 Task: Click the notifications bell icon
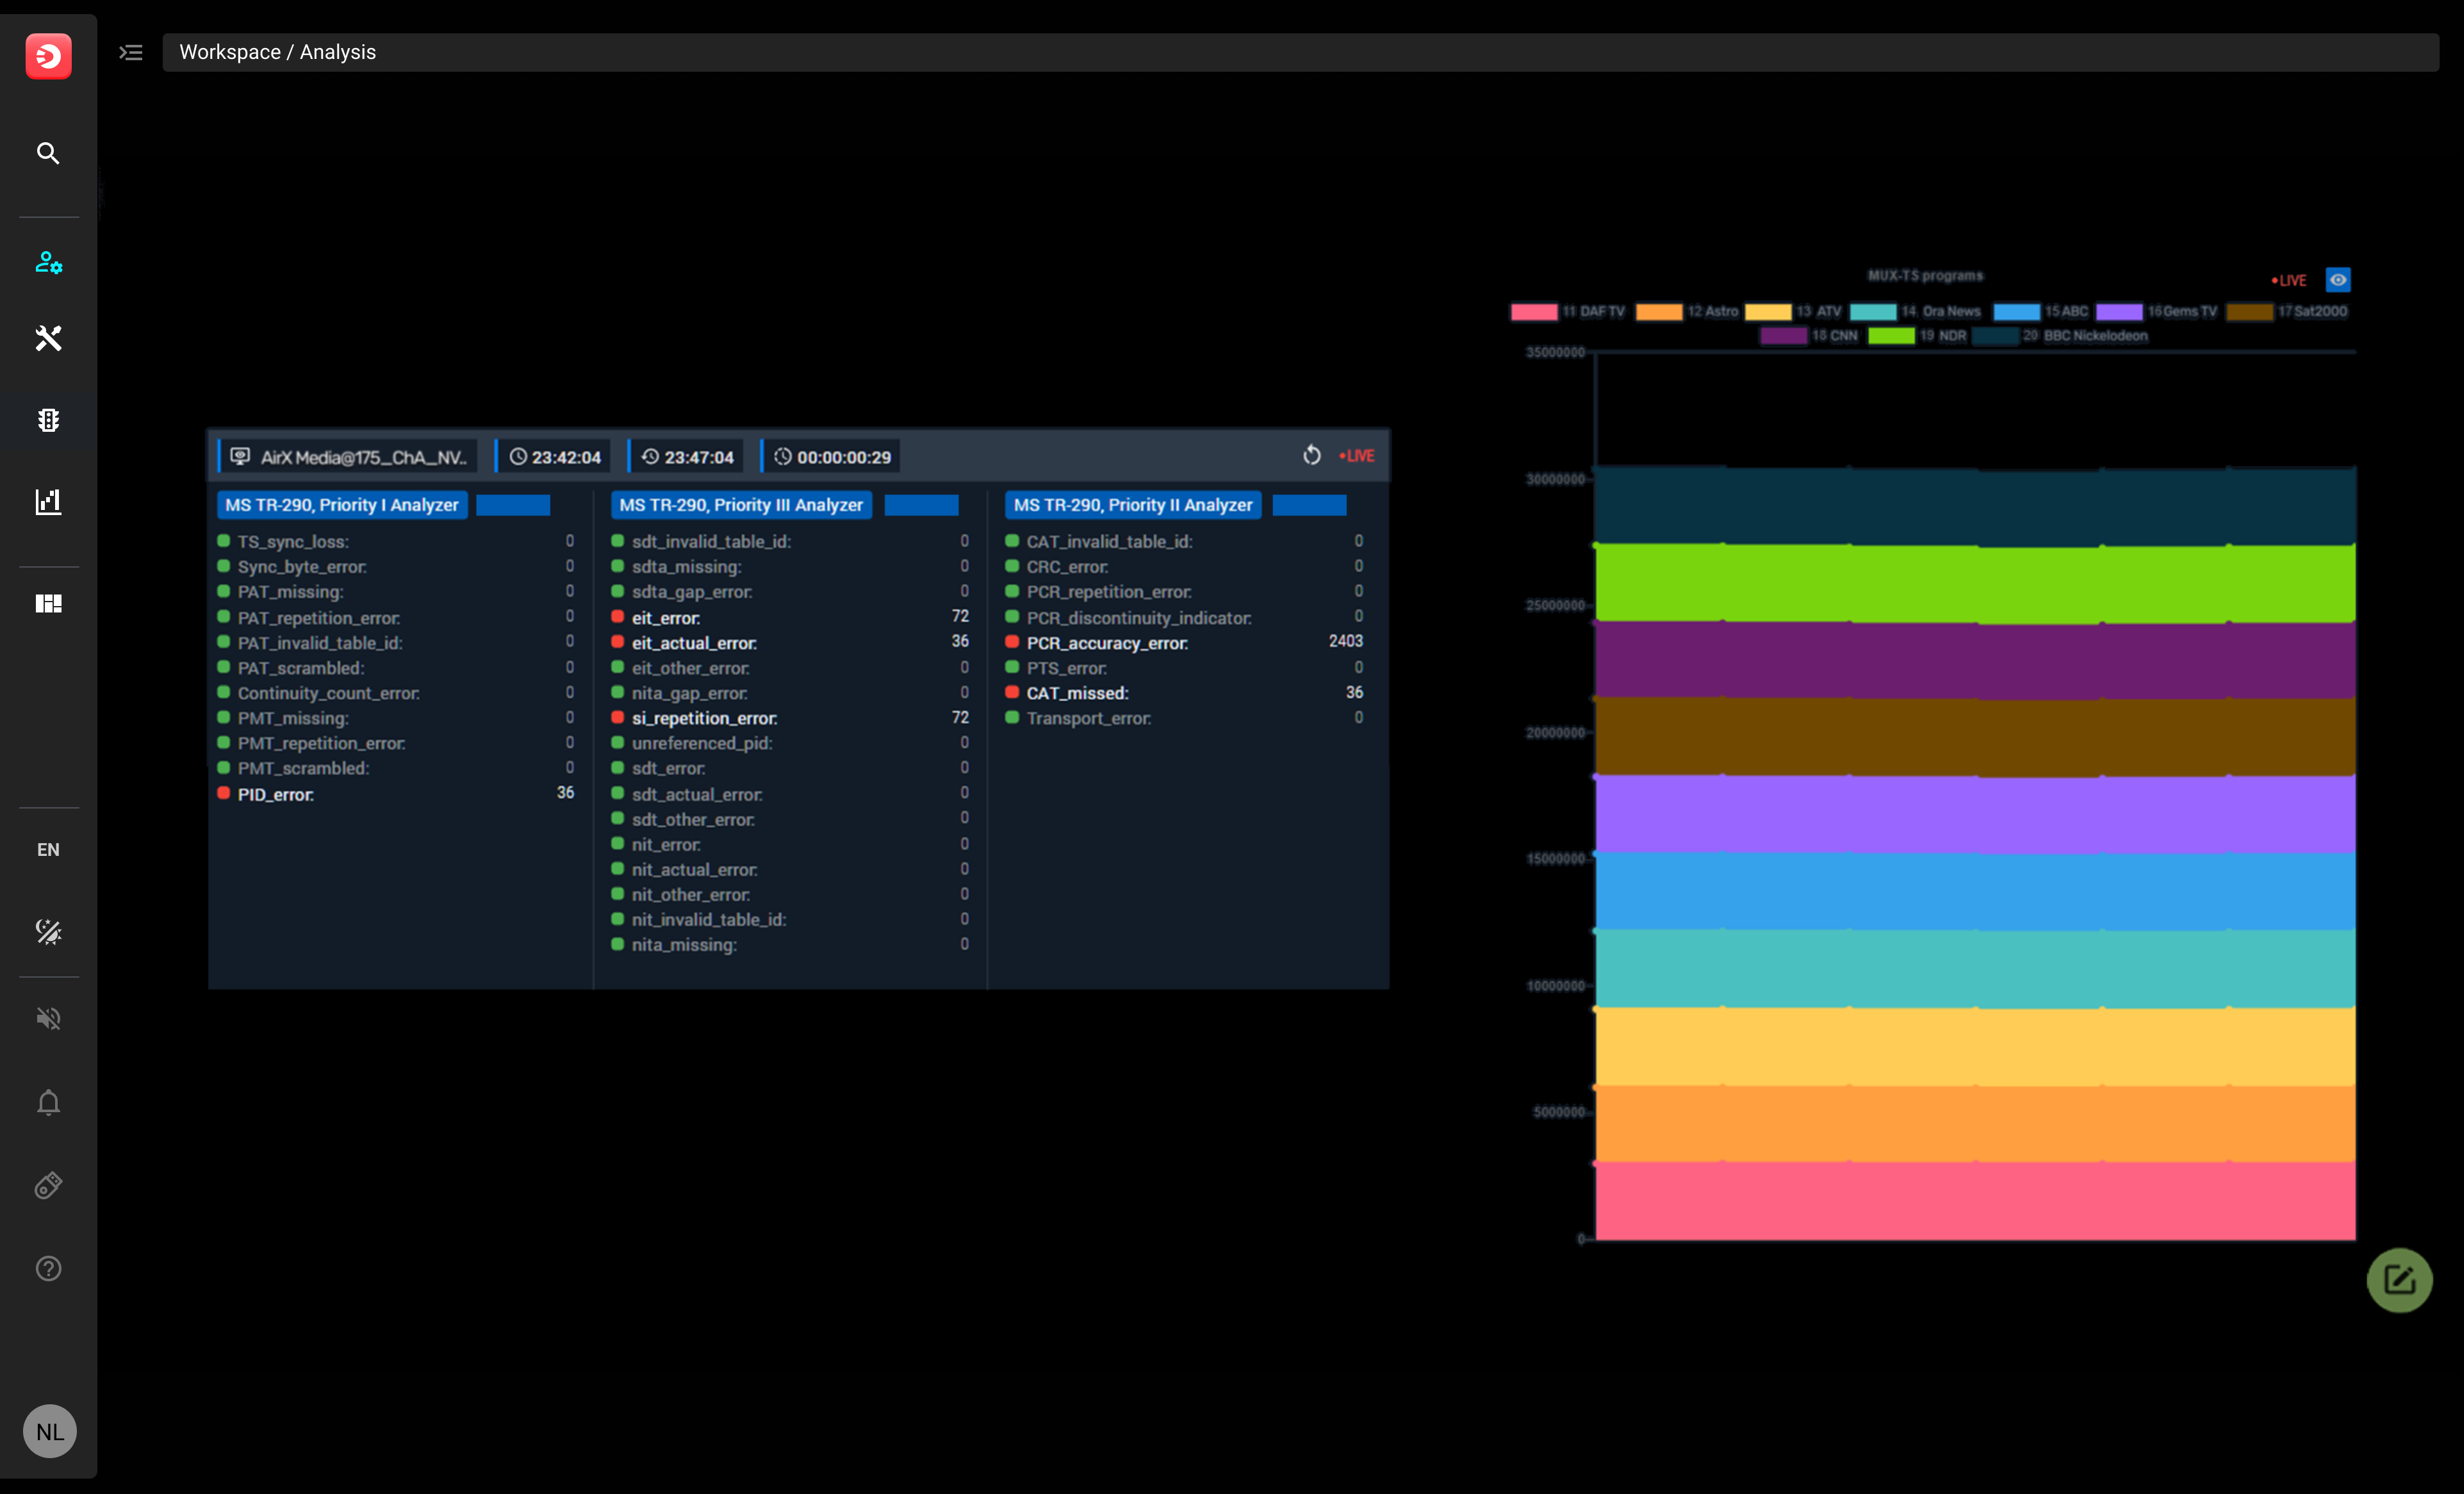pos(48,1102)
